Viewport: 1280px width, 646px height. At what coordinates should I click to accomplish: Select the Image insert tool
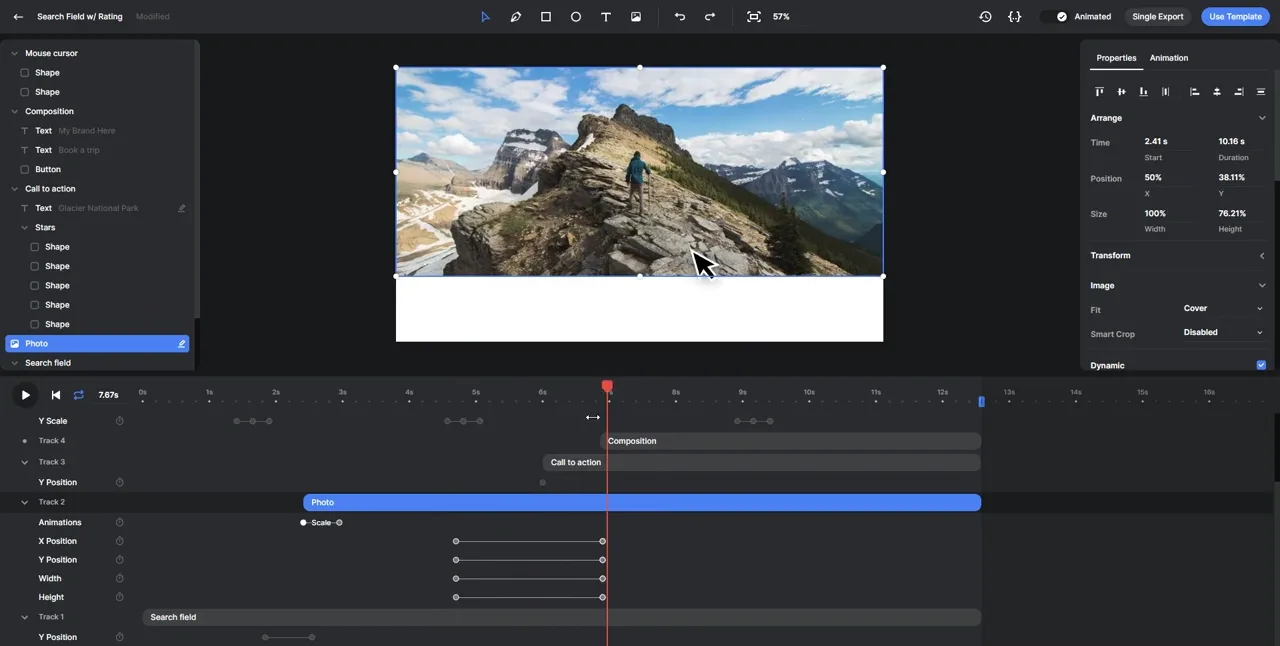tap(636, 16)
